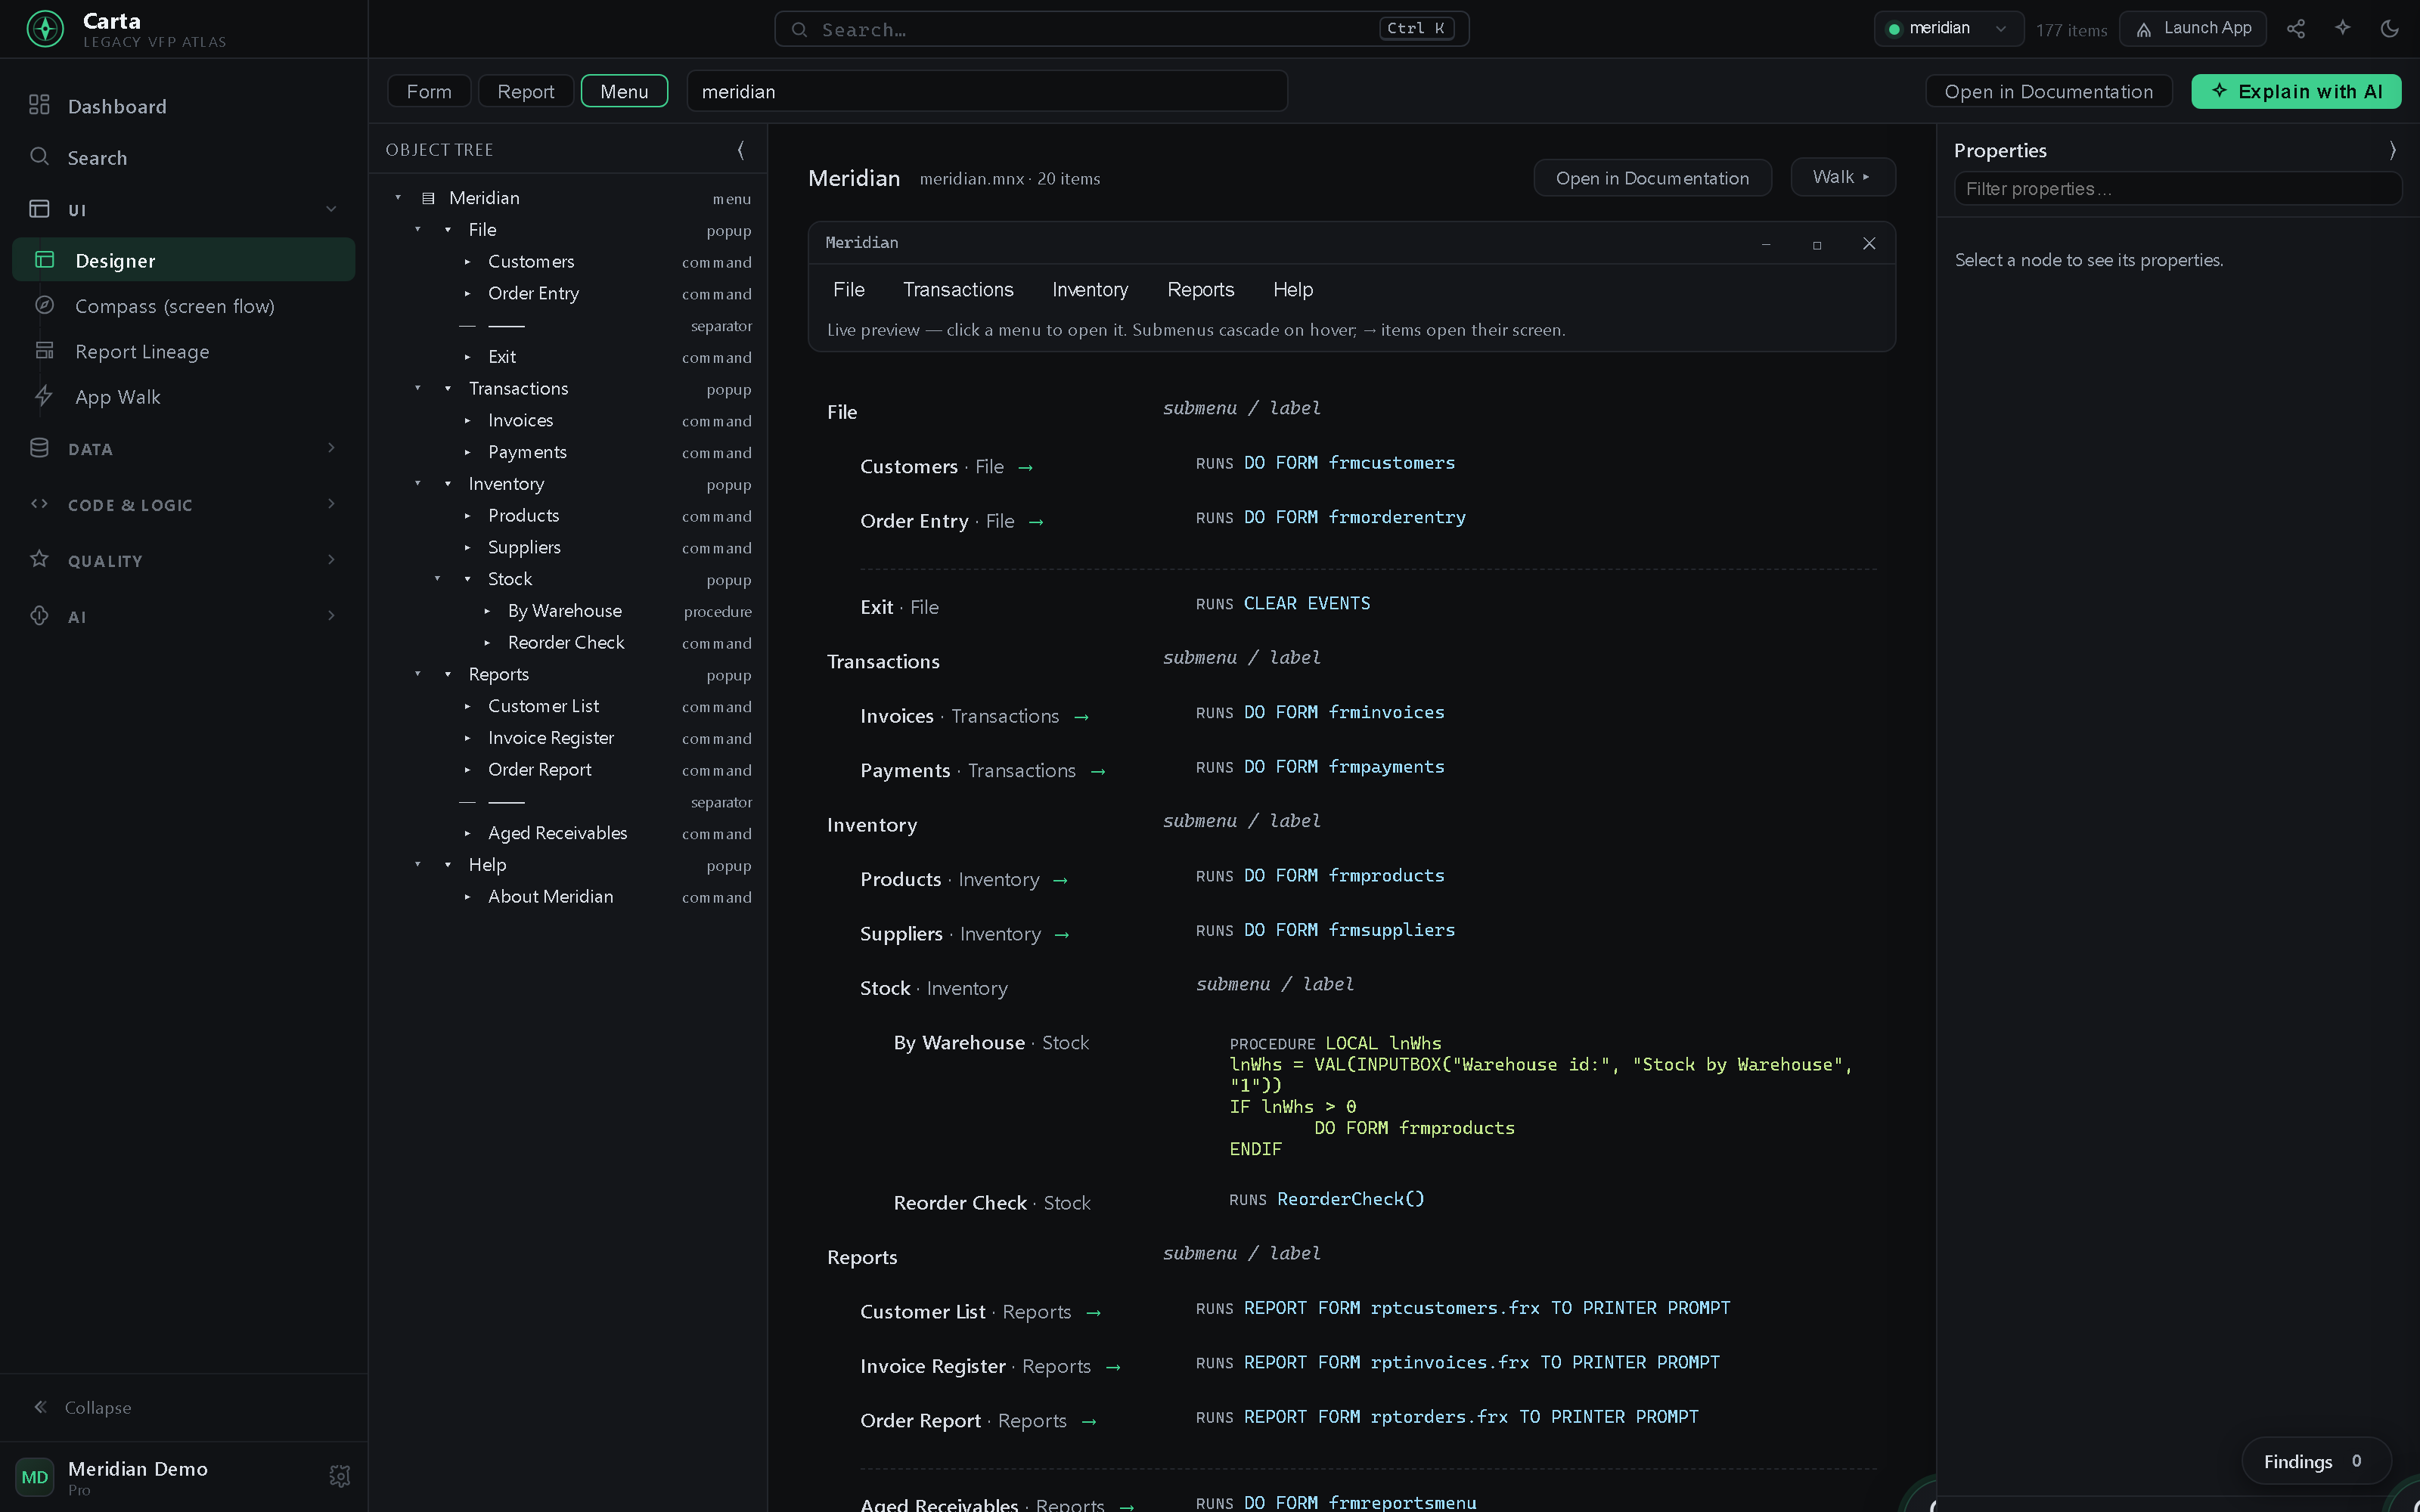Open the Transactions menu in live preview
Viewport: 2420px width, 1512px height.
pyautogui.click(x=958, y=290)
